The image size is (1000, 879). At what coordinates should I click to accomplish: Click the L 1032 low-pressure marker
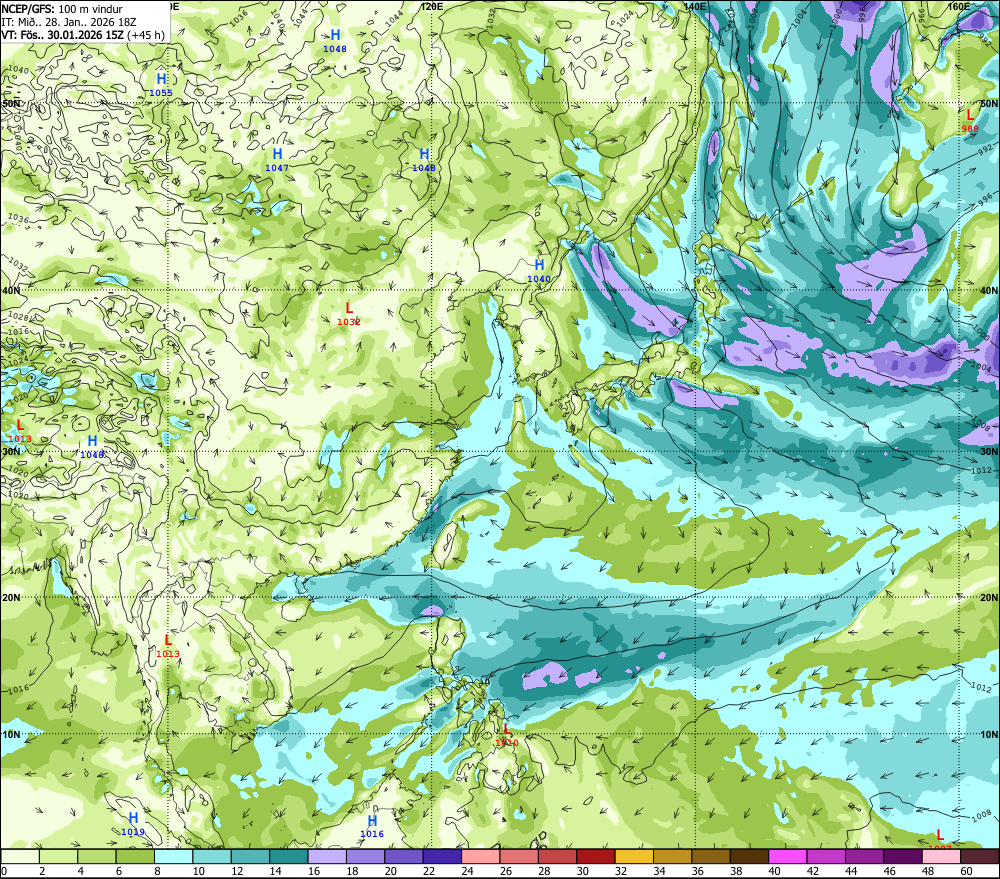click(349, 314)
